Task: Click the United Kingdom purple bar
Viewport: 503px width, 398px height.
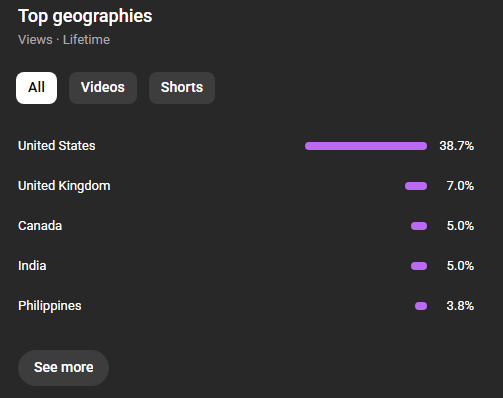Action: (416, 186)
